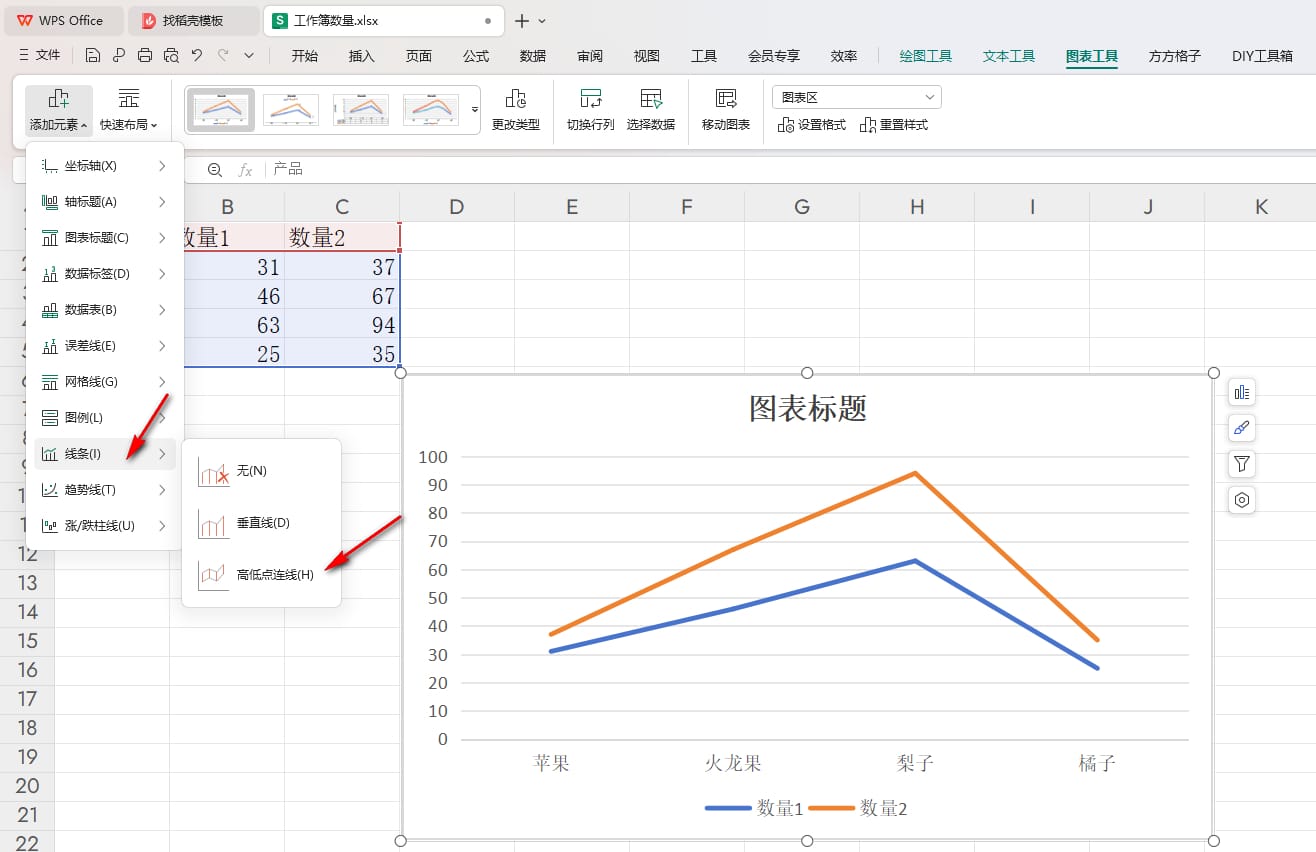Viewport: 1316px width, 852px height.
Task: Switch to the 数据 (Data) tab
Action: coord(533,56)
